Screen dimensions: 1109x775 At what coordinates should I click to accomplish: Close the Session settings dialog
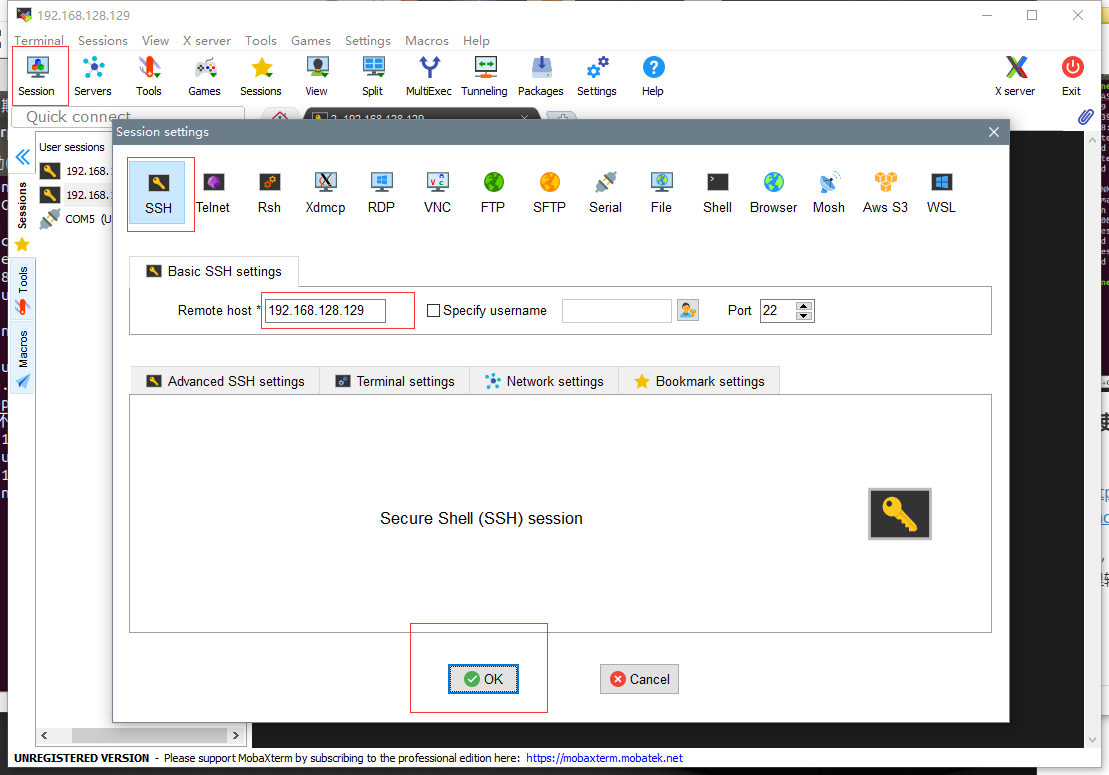click(994, 132)
